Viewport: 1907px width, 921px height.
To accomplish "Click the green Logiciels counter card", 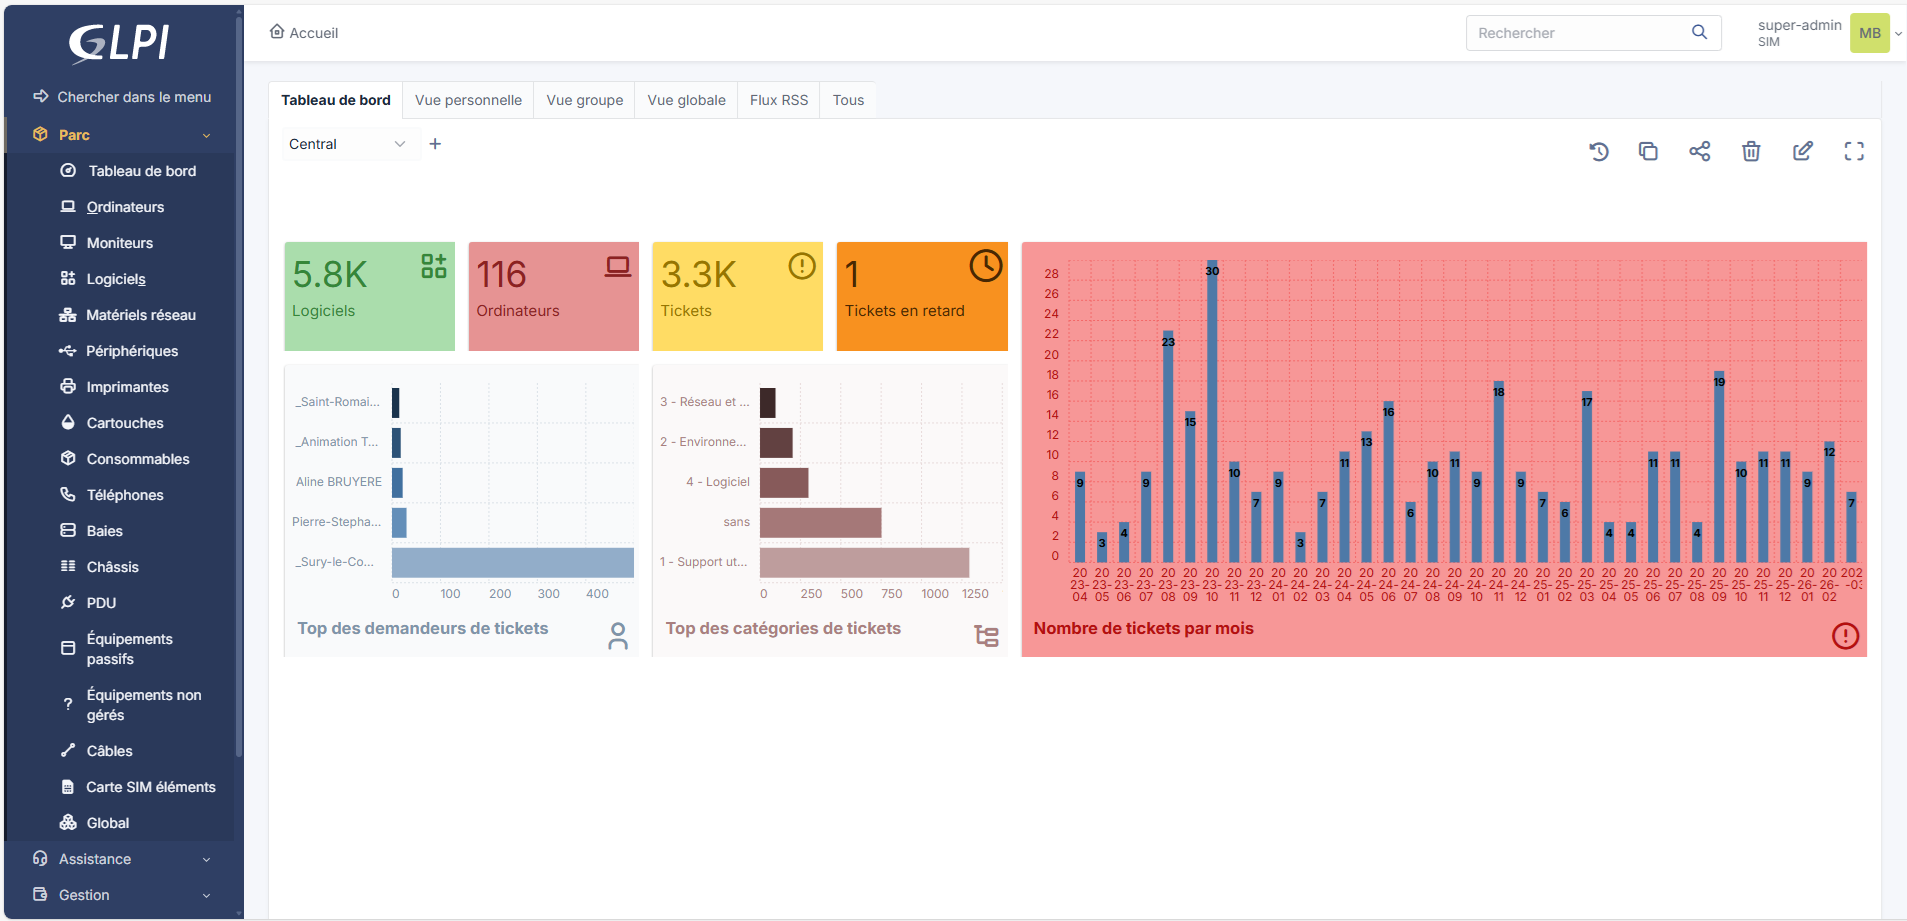I will coord(370,296).
